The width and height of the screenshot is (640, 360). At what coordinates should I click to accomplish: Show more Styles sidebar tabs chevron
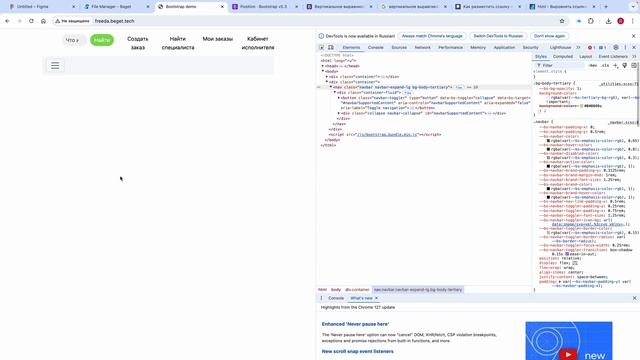click(634, 57)
